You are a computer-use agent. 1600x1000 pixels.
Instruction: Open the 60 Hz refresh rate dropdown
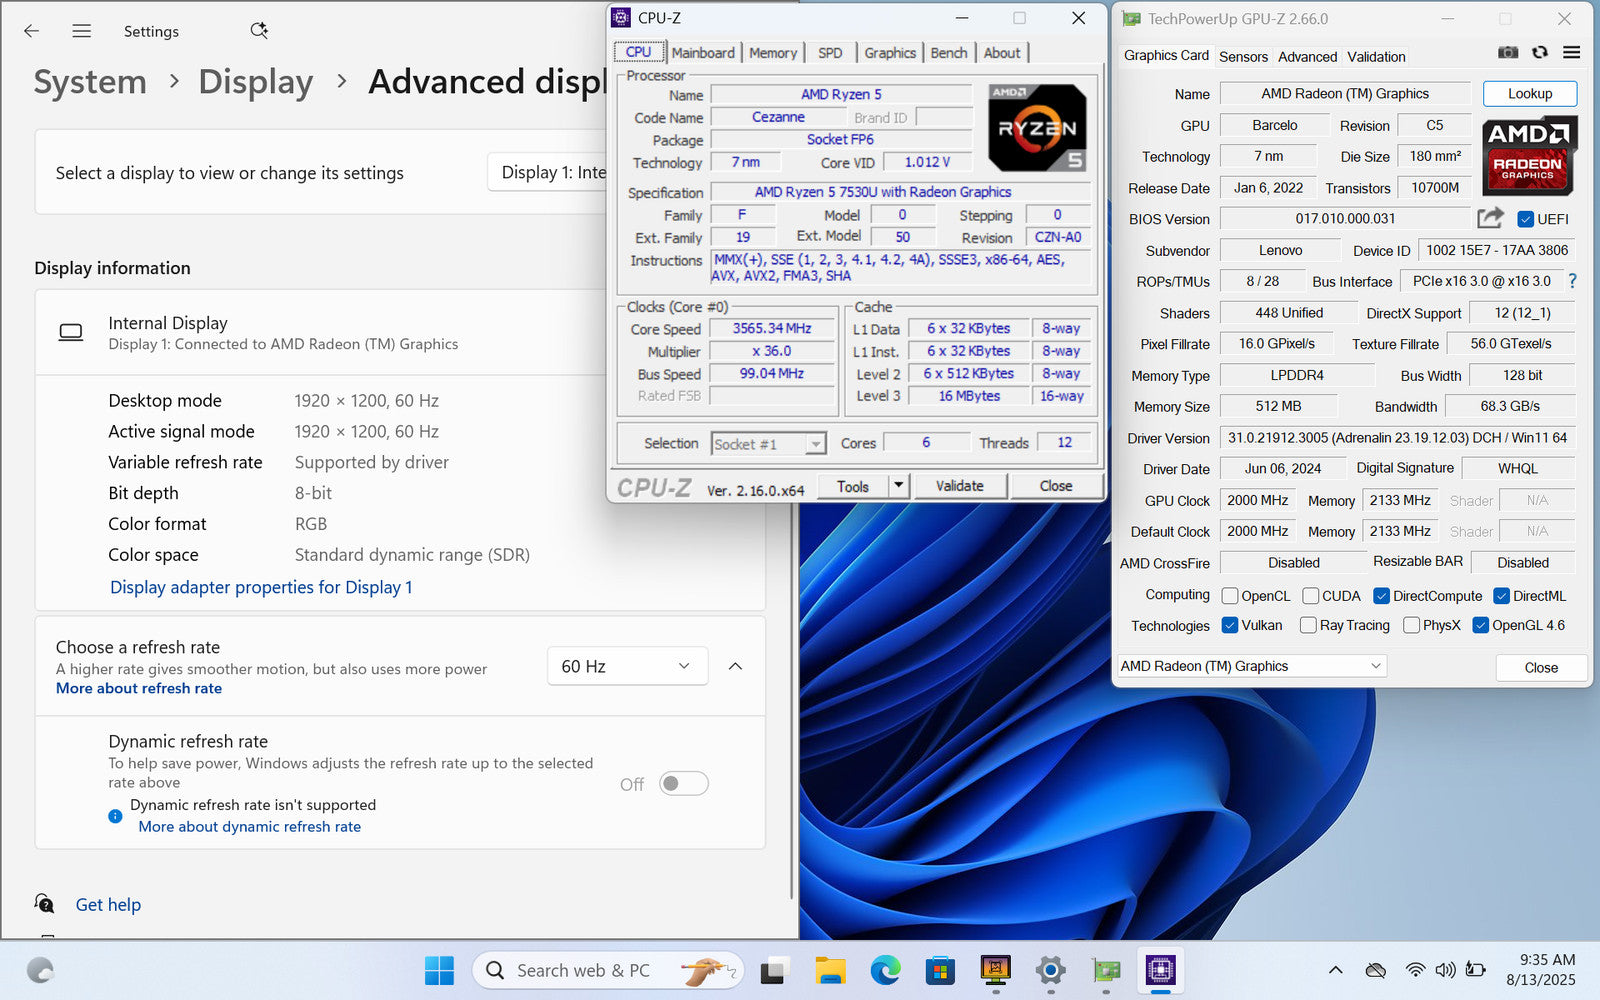point(627,666)
